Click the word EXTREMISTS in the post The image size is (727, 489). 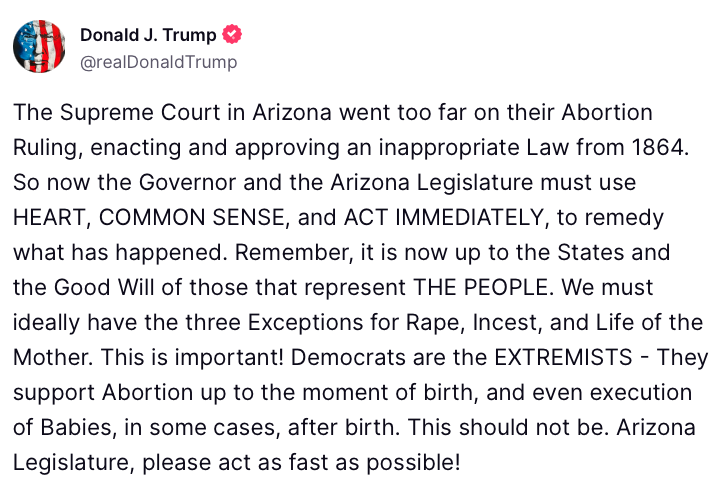tap(563, 357)
